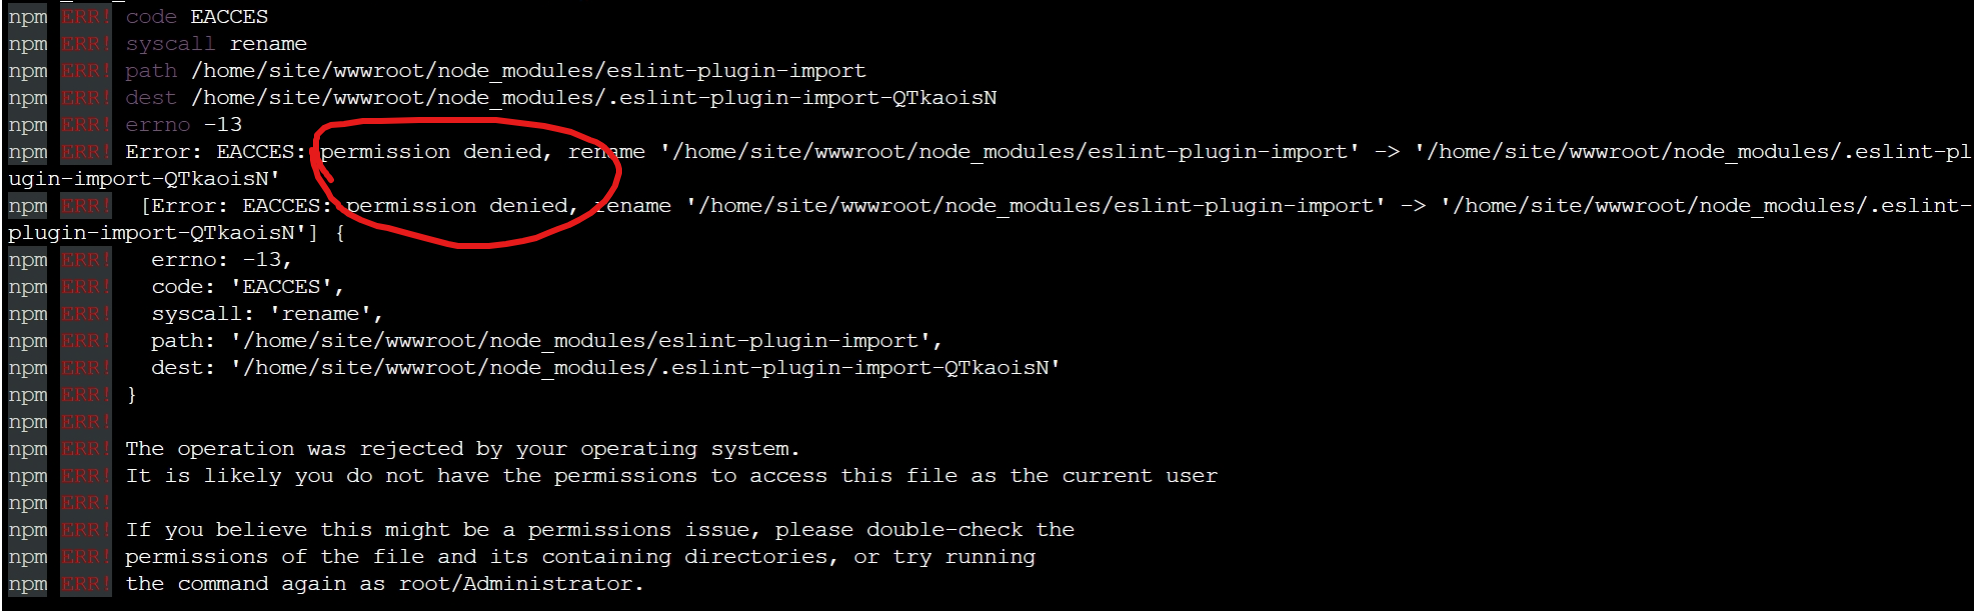
Task: Click the words 'current user' in the message
Action: [x=1139, y=476]
